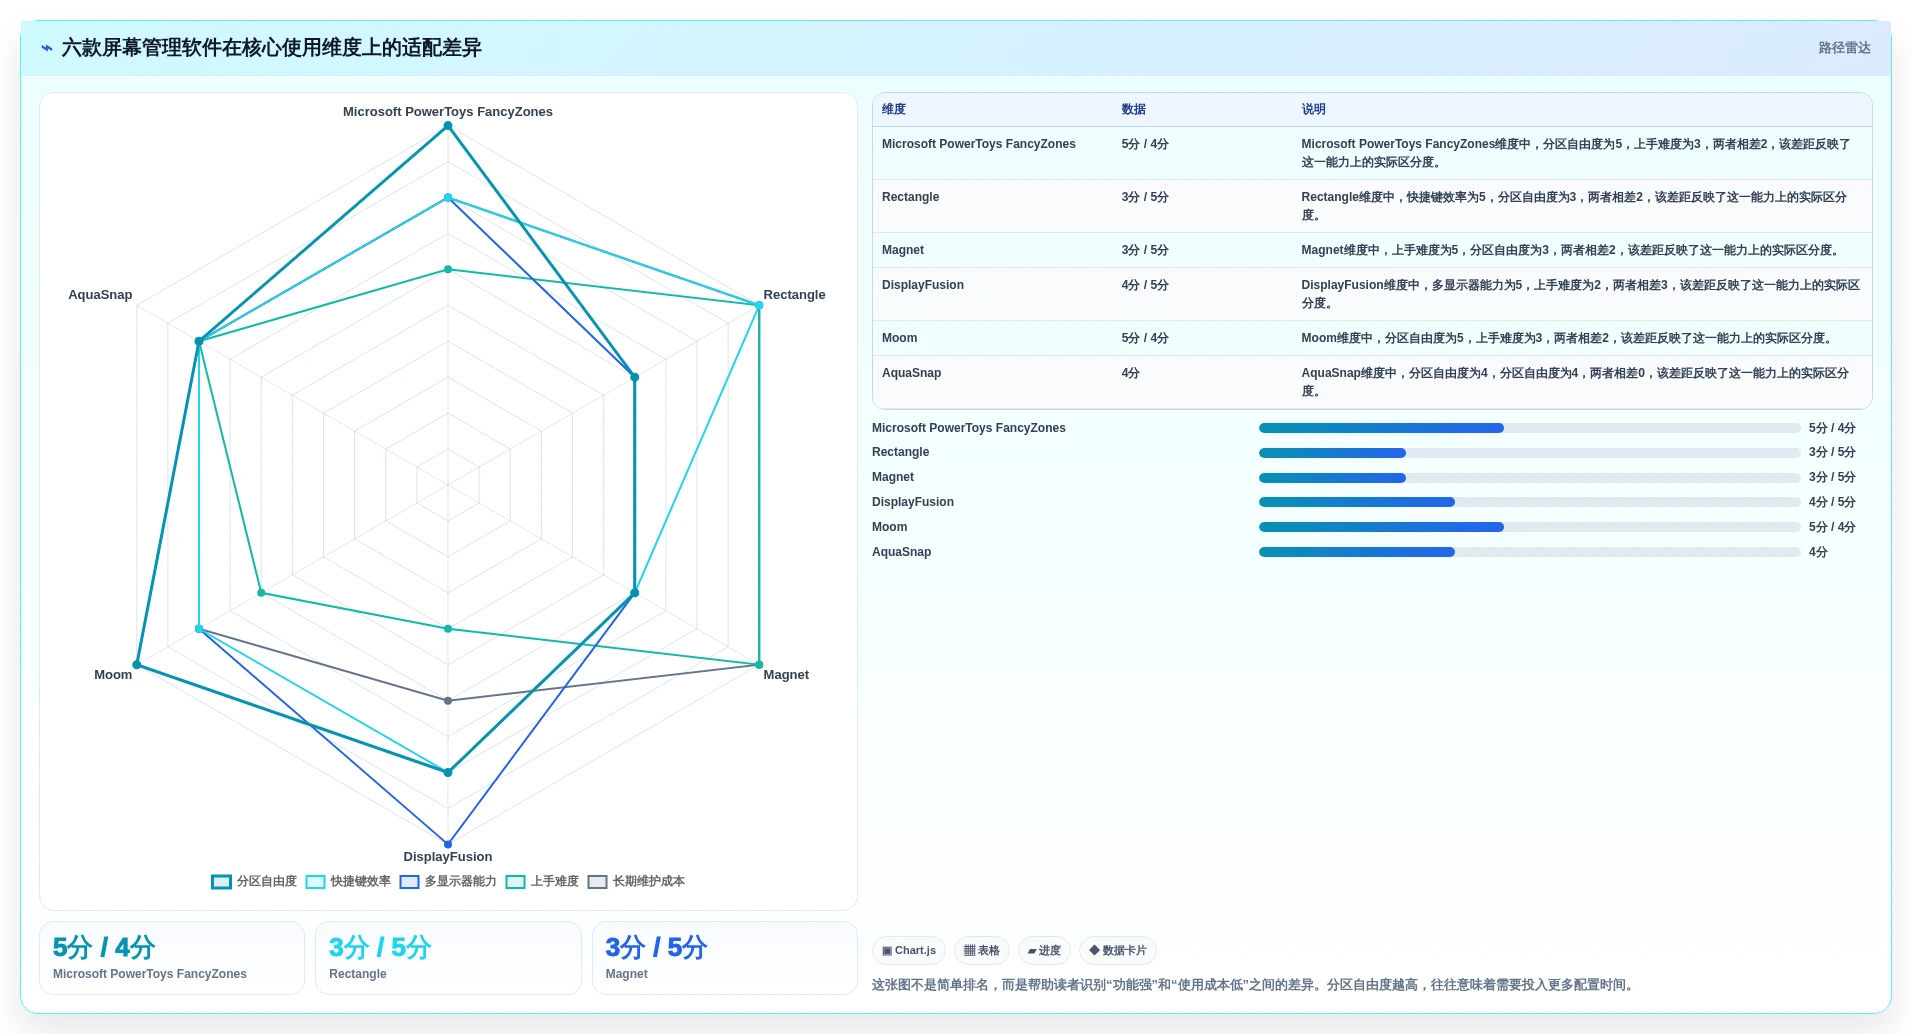Open the Microsoft PowerToys FancyZones 5分 / 4分 card
The image size is (1912, 1034).
pyautogui.click(x=172, y=958)
